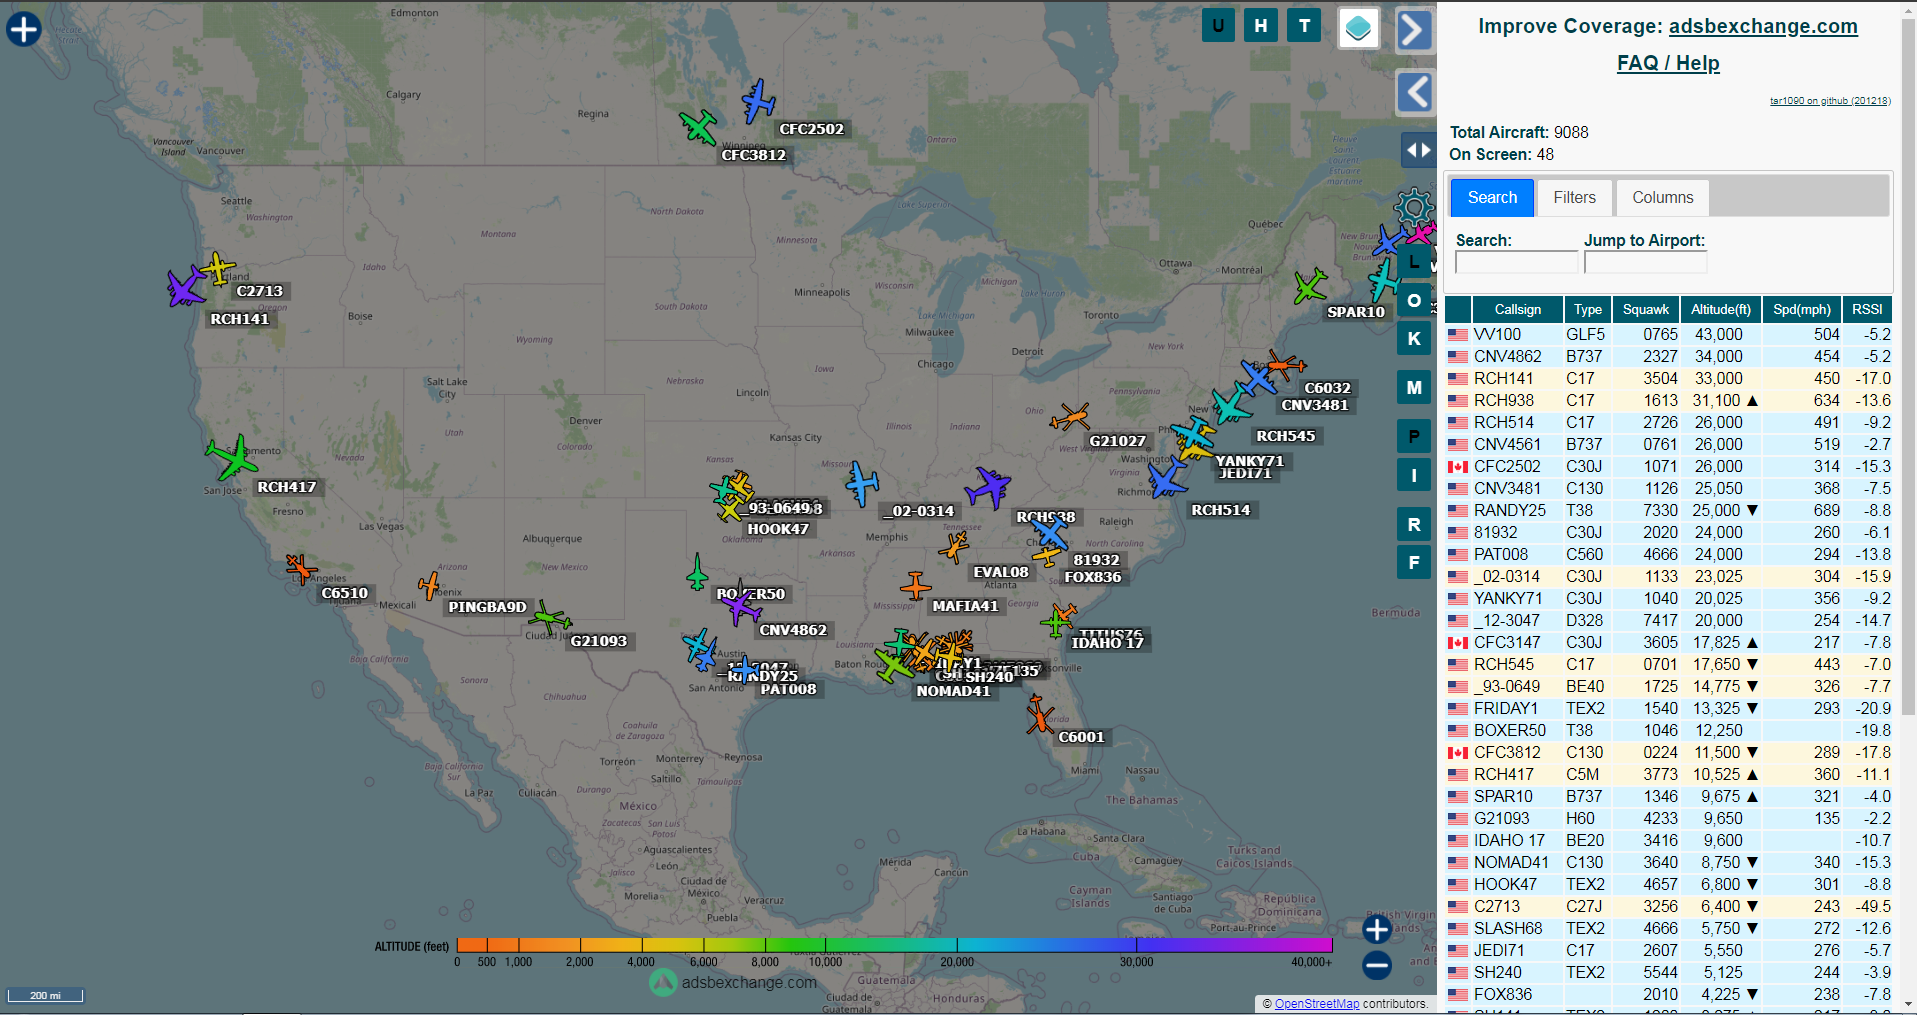Click the EVAL08 orange aircraft icon on map
Image resolution: width=1917 pixels, height=1015 pixels.
tap(954, 547)
